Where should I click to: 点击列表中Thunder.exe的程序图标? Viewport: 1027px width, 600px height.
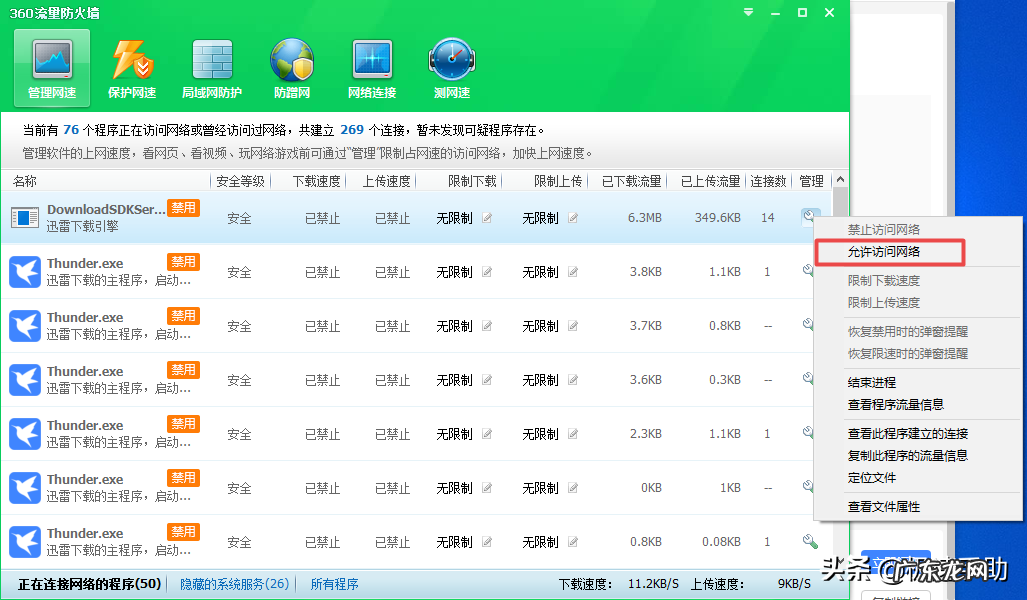click(x=24, y=271)
